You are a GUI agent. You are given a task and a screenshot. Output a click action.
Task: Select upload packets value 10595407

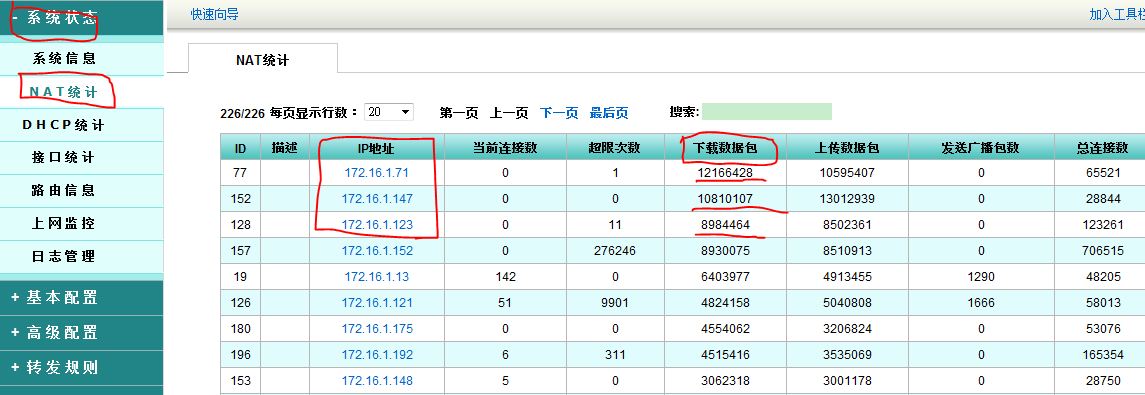847,173
